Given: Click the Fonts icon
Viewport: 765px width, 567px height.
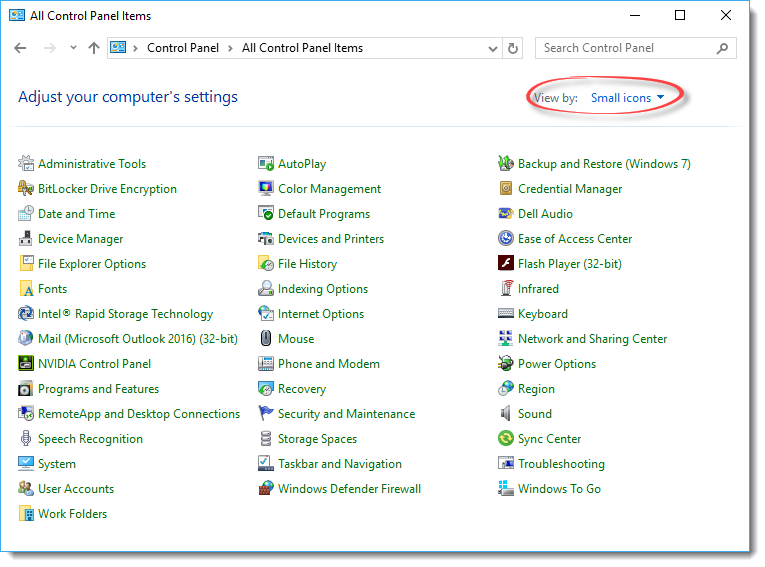Looking at the screenshot, I should pos(26,288).
